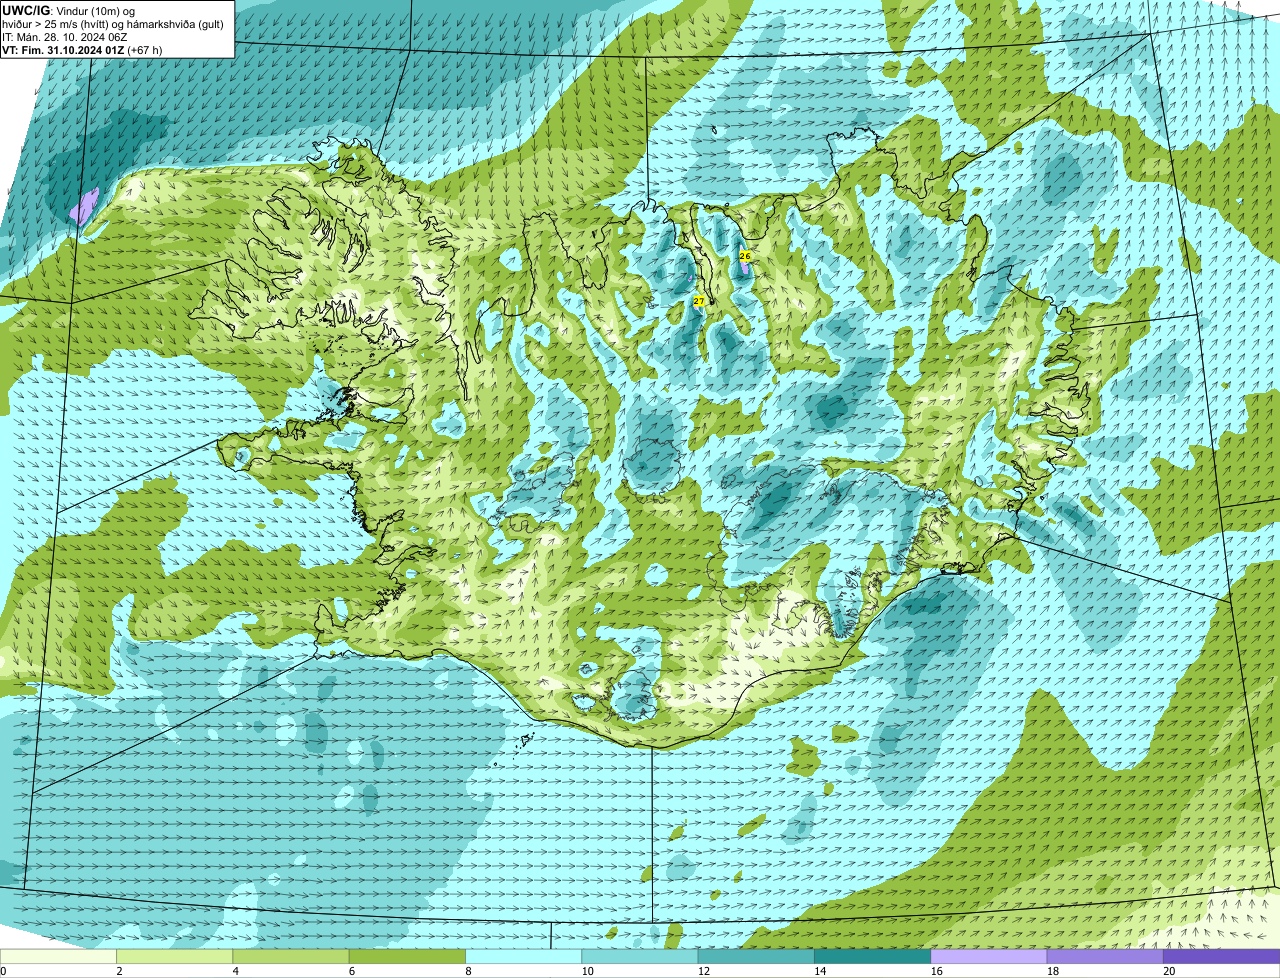
Task: Click the purple high-wind patch in the northwest sea
Action: click(x=85, y=205)
